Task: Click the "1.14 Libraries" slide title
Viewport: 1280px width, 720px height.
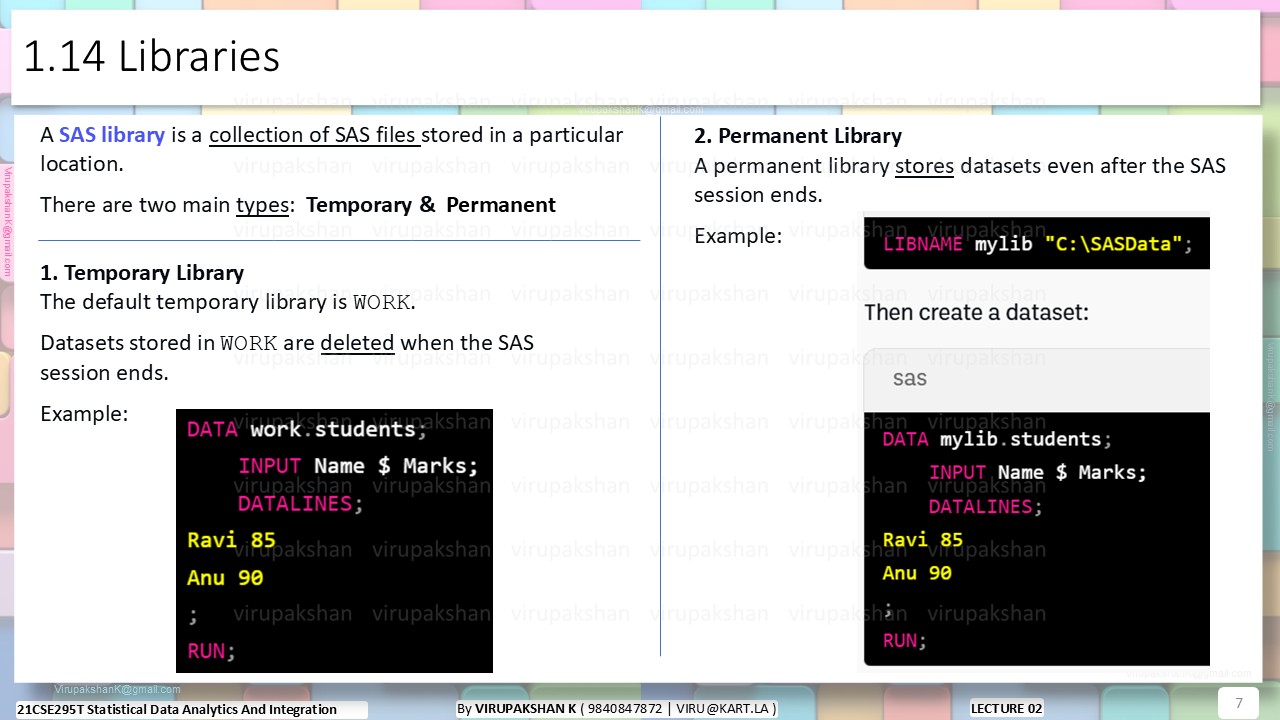Action: point(151,57)
